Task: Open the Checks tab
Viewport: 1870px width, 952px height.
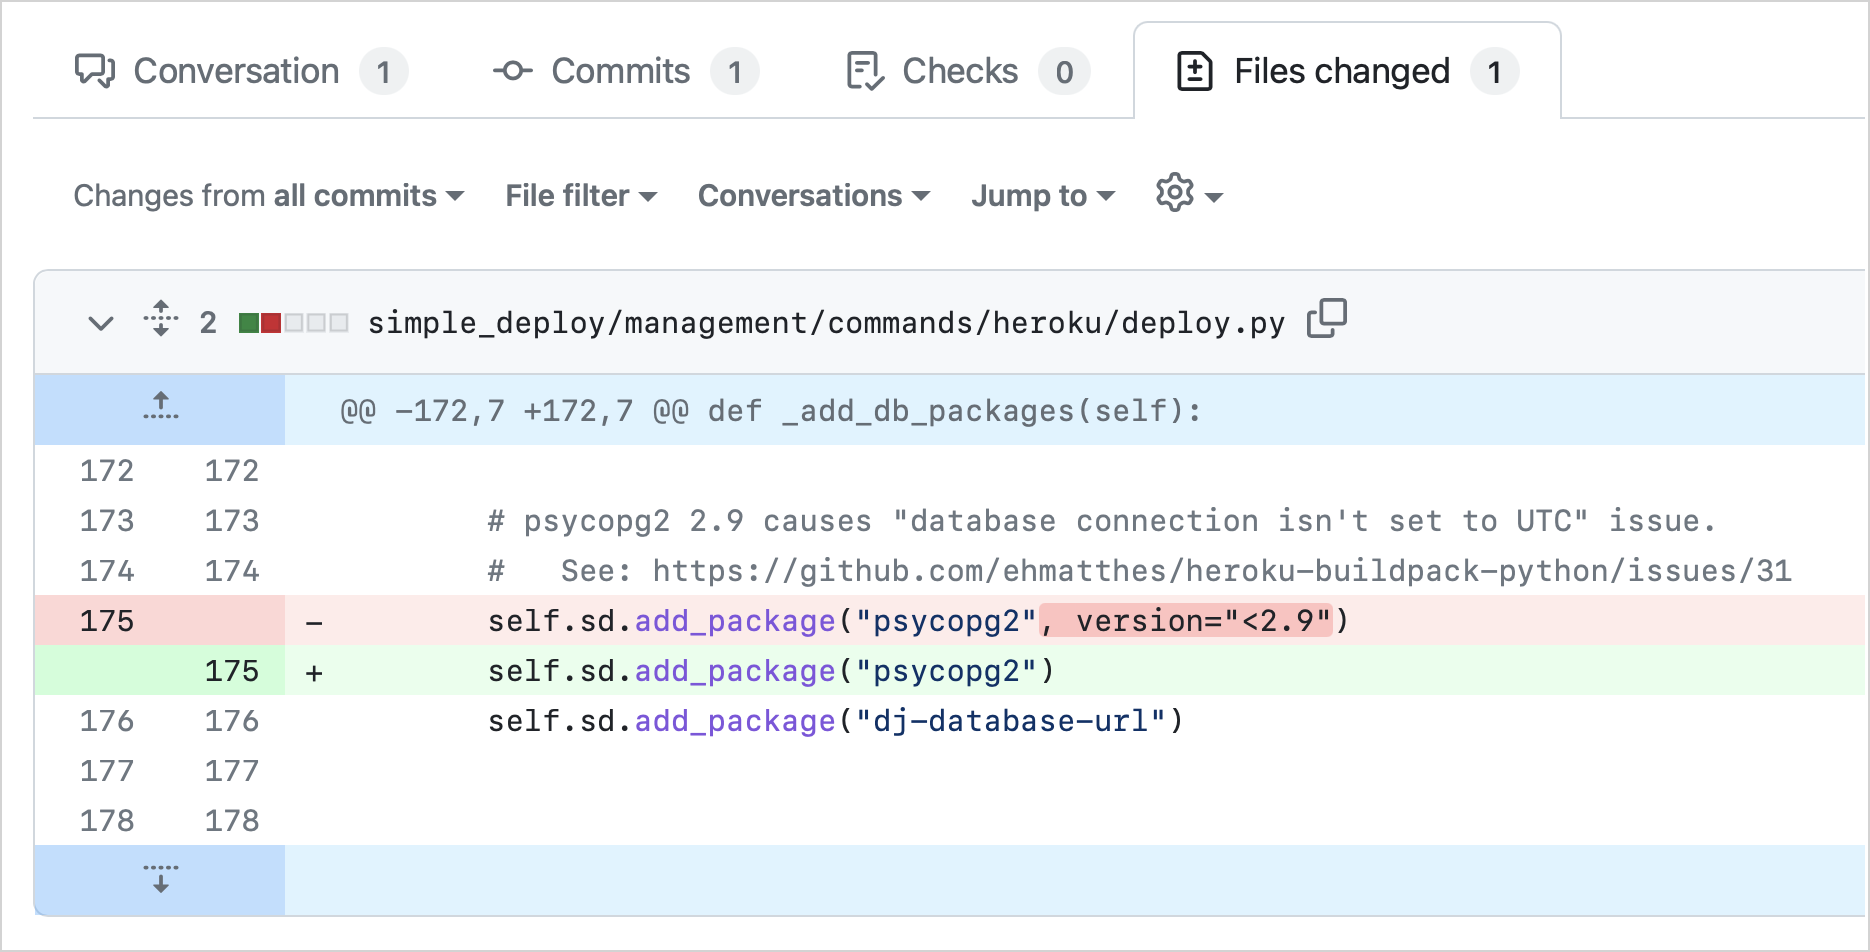Action: (x=966, y=71)
